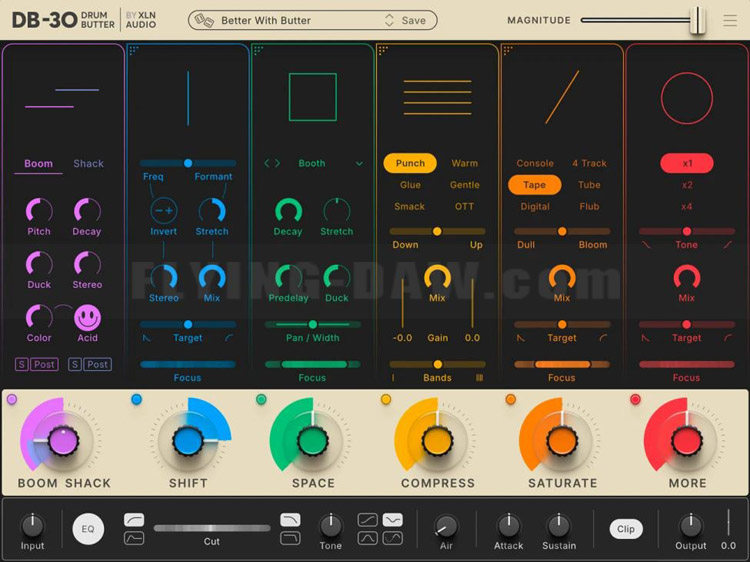Viewport: 750px width, 562px height.
Task: Click the Pan / Width slider handle
Action: pyautogui.click(x=313, y=324)
